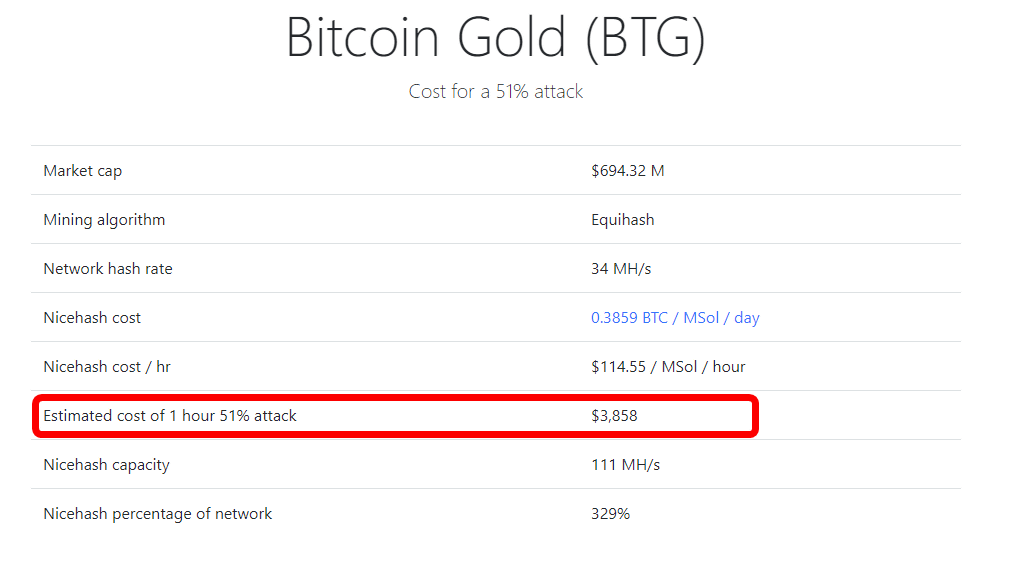Click the Cost for a 51% attack subtitle
Image resolution: width=1016 pixels, height=562 pixels.
(x=496, y=91)
